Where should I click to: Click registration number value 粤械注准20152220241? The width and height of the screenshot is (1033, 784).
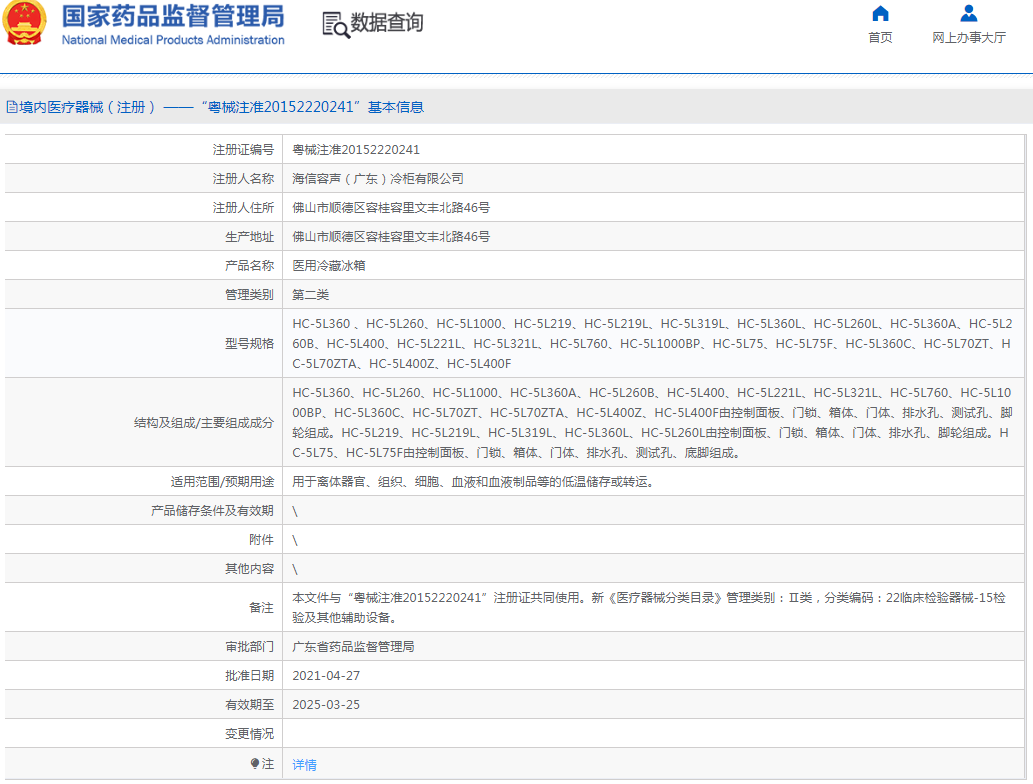355,150
